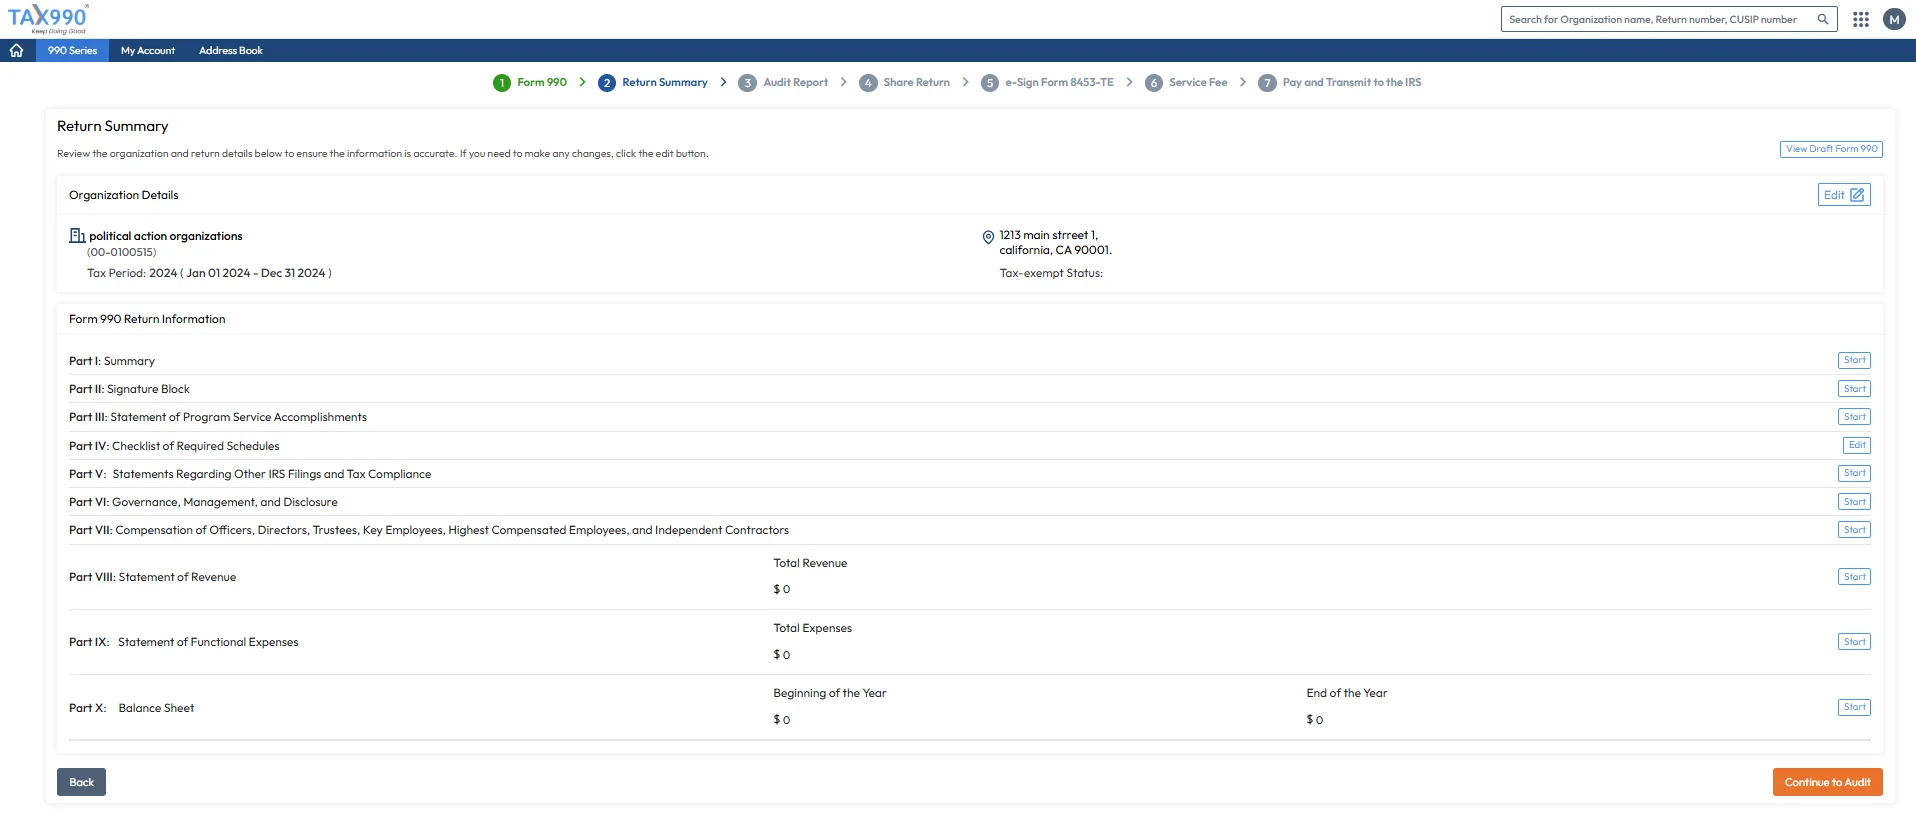Screen dimensions: 1916x838
Task: Start Part IX Statement of Functional Expenses
Action: (x=1854, y=642)
